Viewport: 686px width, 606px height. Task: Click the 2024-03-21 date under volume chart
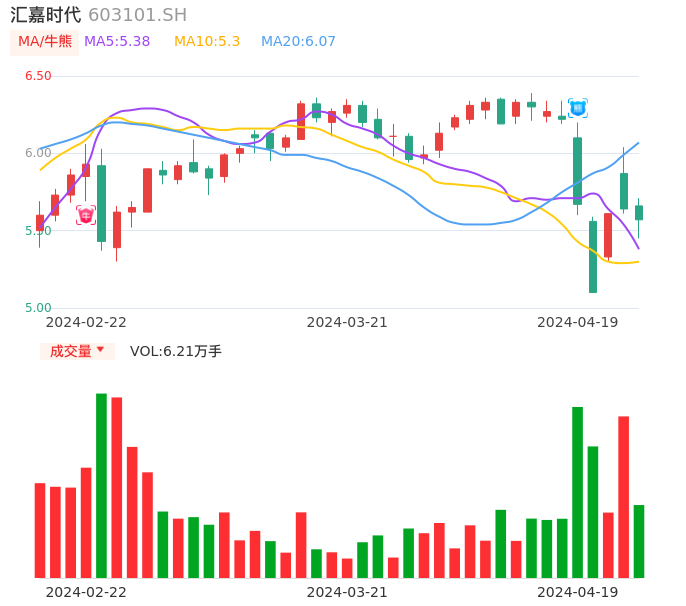click(347, 592)
